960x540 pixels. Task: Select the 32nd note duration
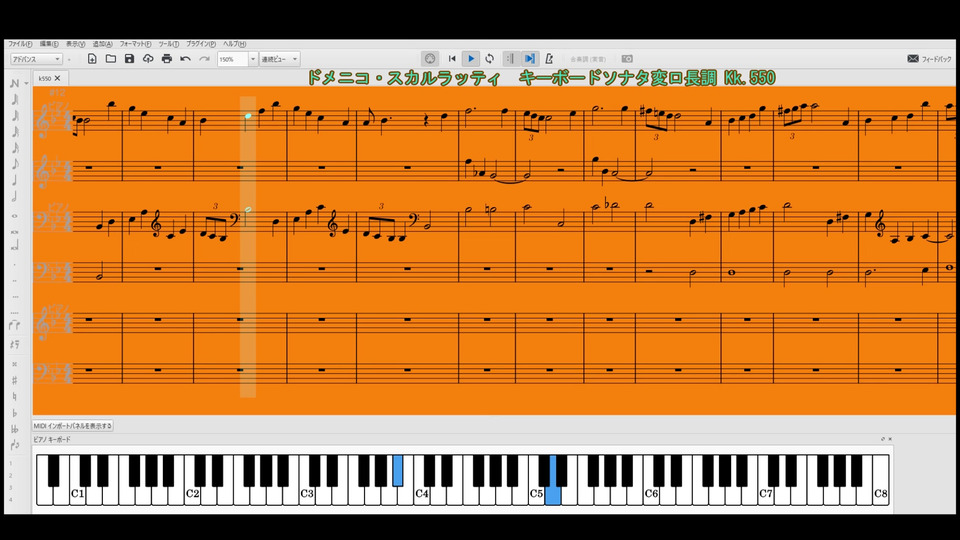pos(15,132)
